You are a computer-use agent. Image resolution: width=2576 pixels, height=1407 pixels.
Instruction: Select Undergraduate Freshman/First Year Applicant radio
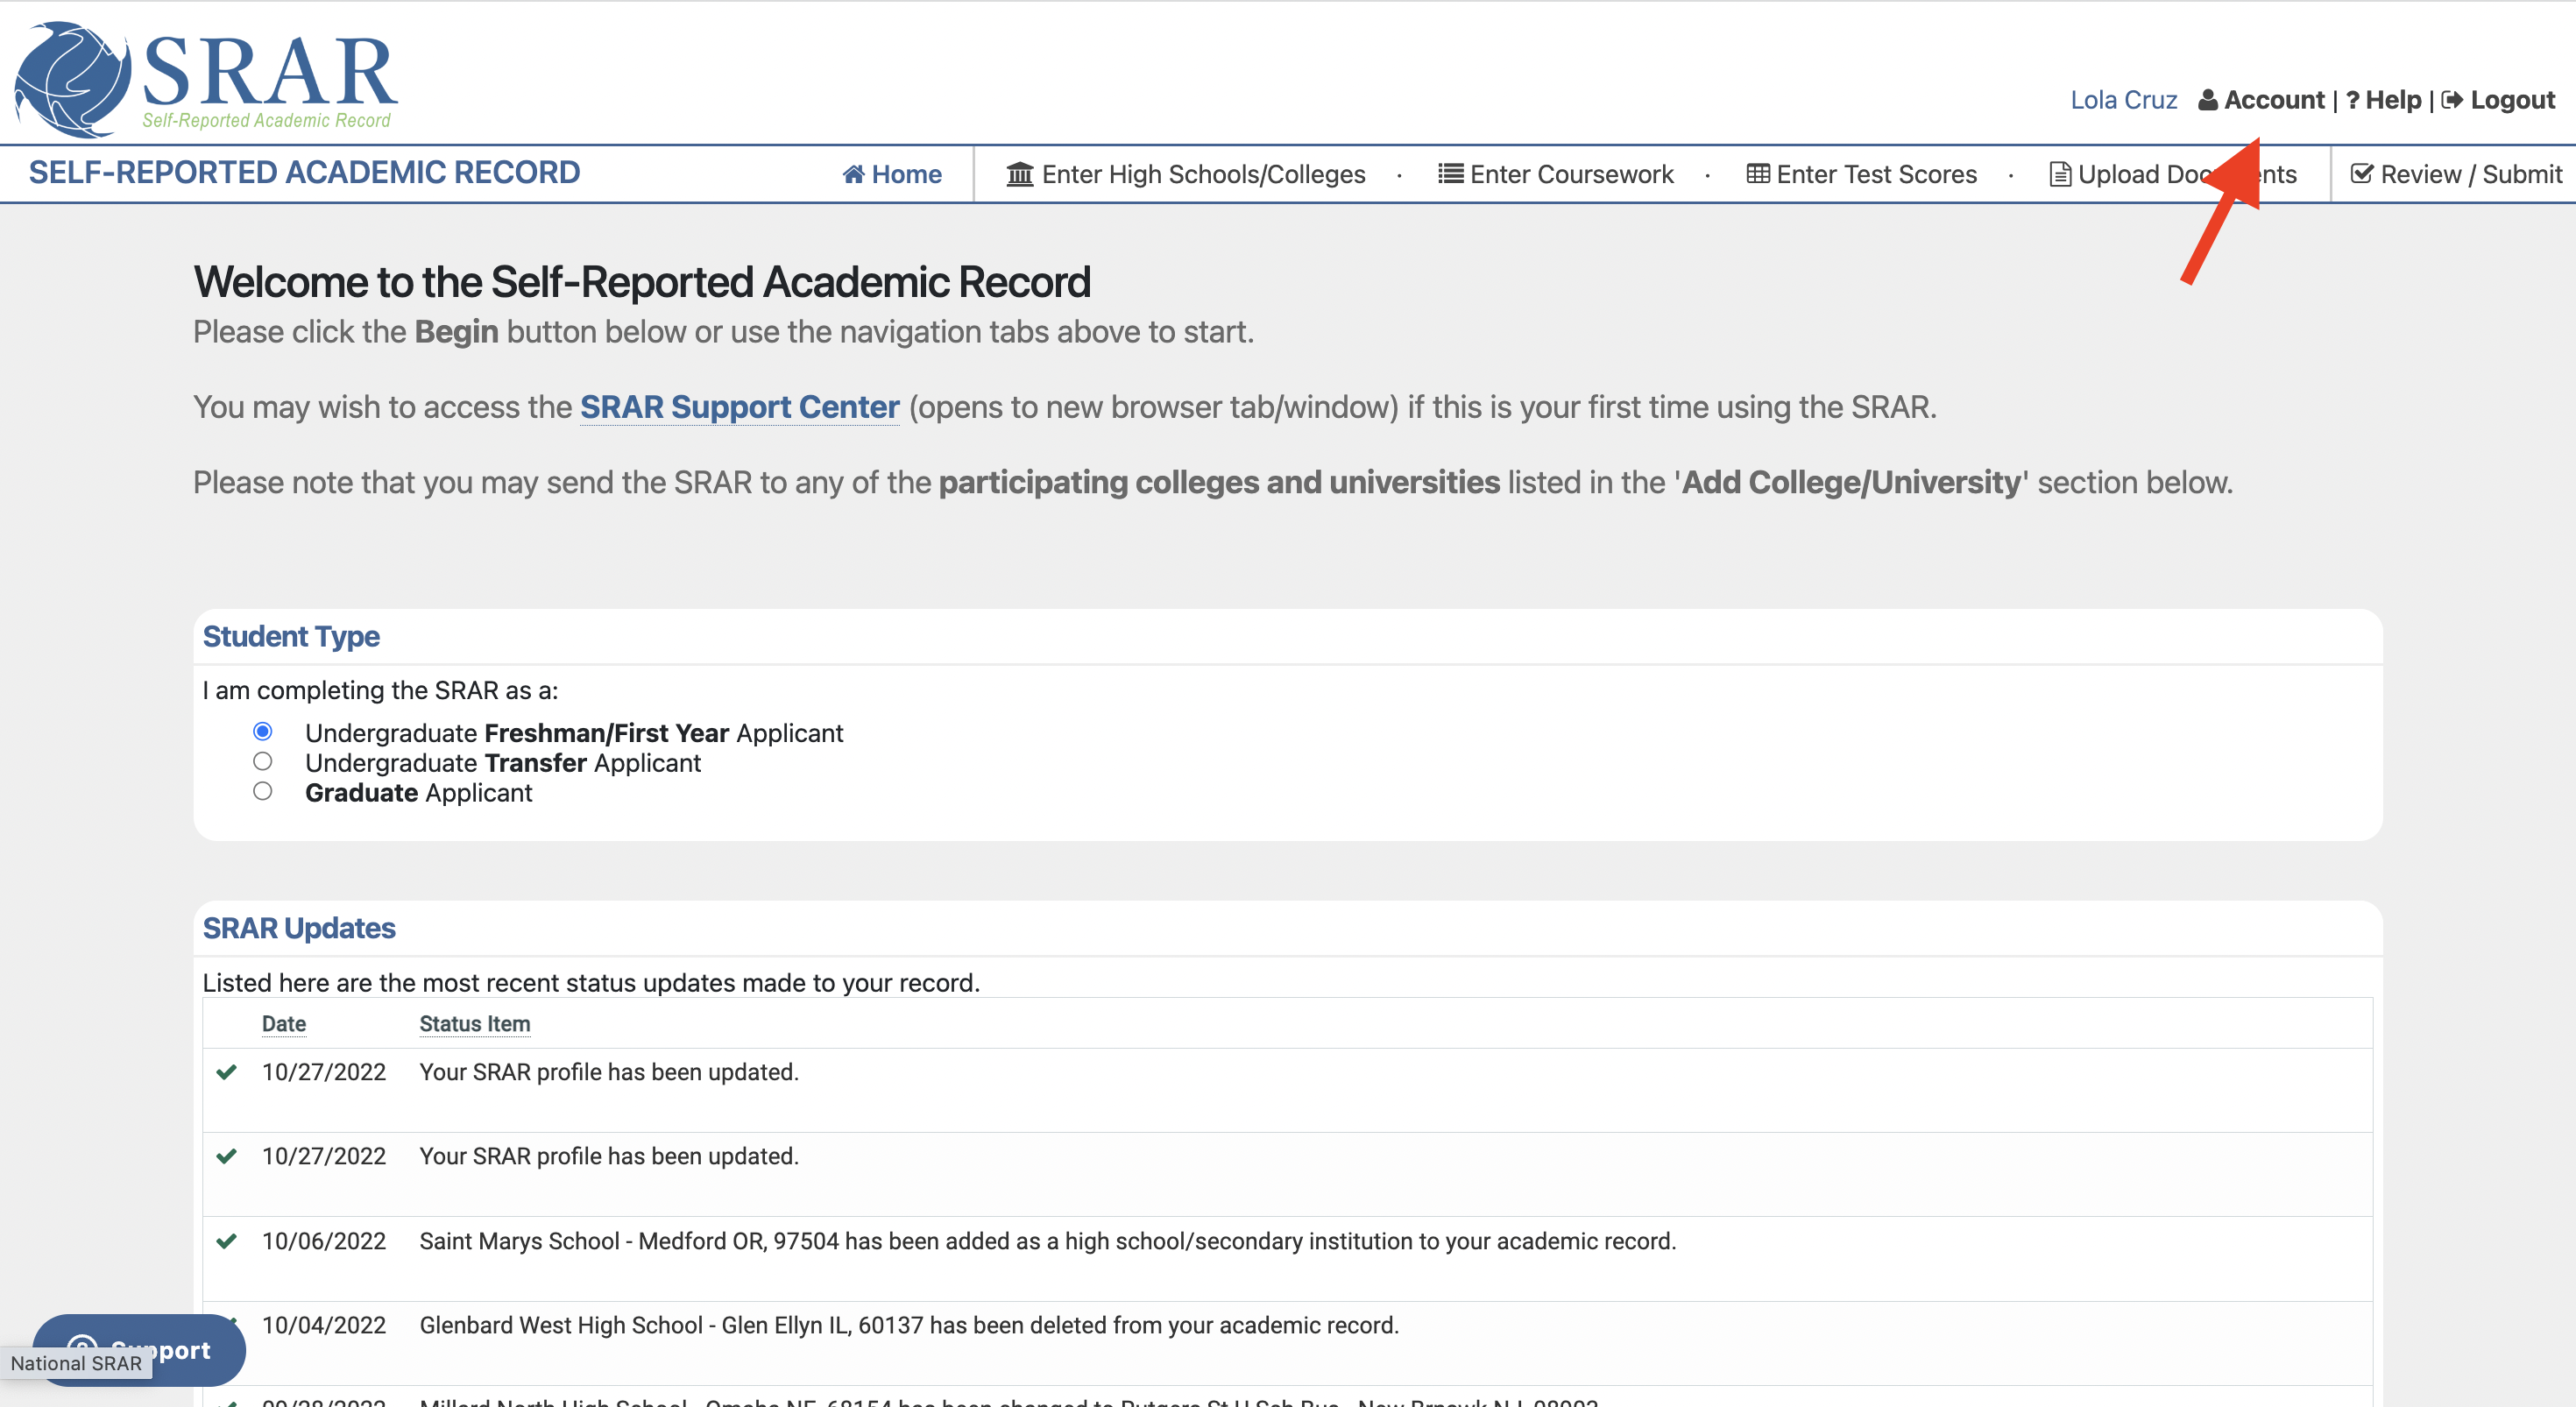262,732
